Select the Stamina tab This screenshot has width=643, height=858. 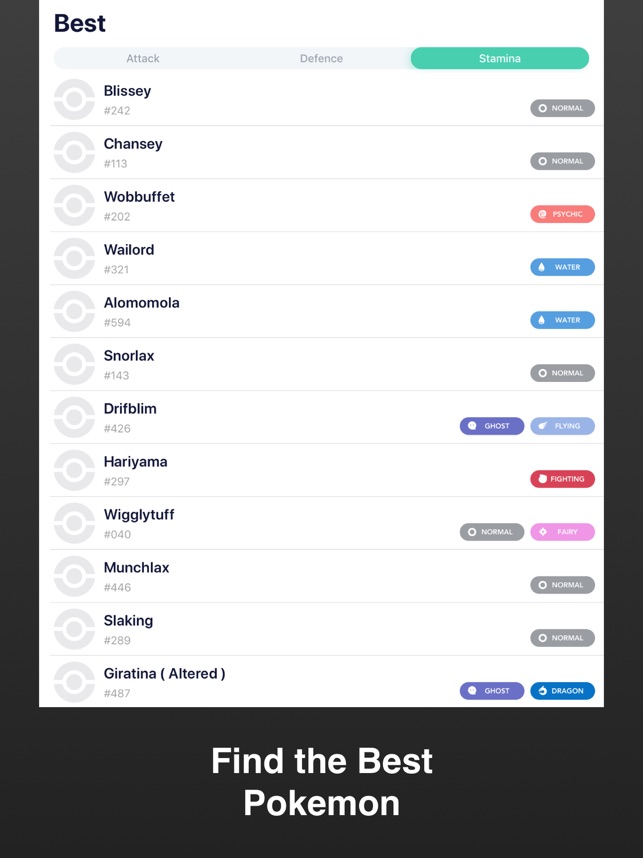click(x=500, y=59)
